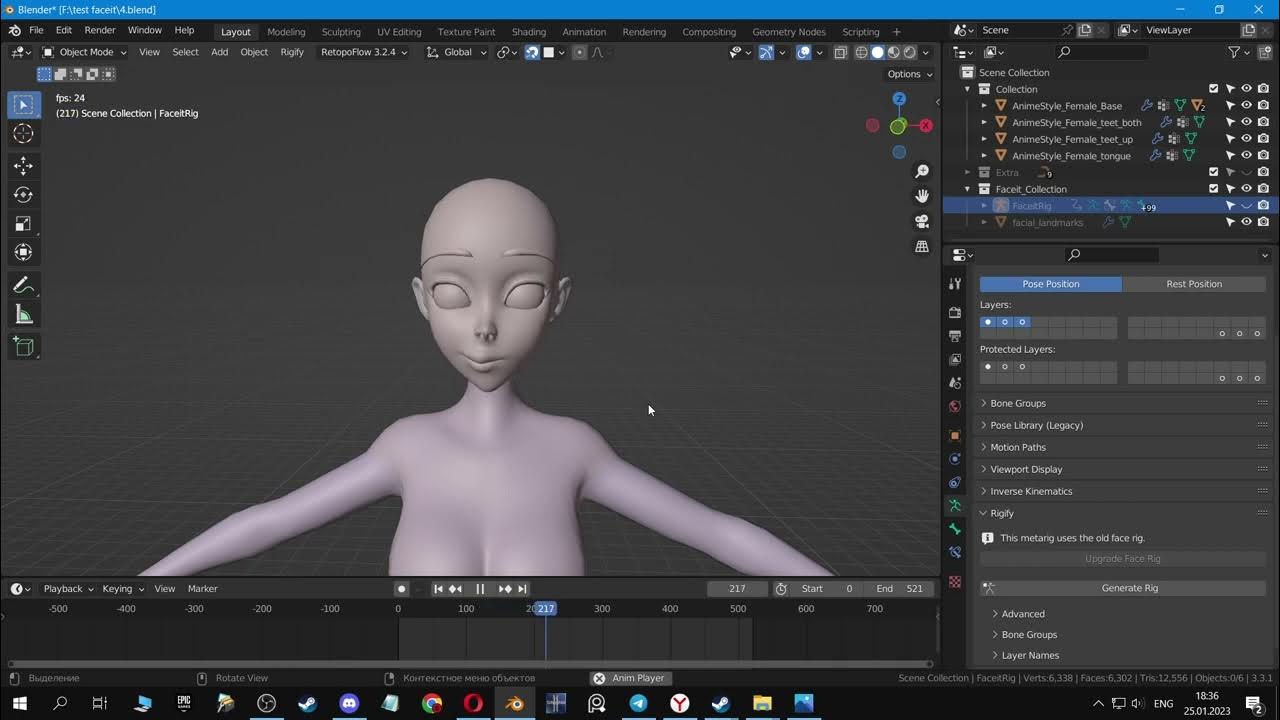Choose the Annotate tool
Viewport: 1280px width, 720px height.
(23, 286)
